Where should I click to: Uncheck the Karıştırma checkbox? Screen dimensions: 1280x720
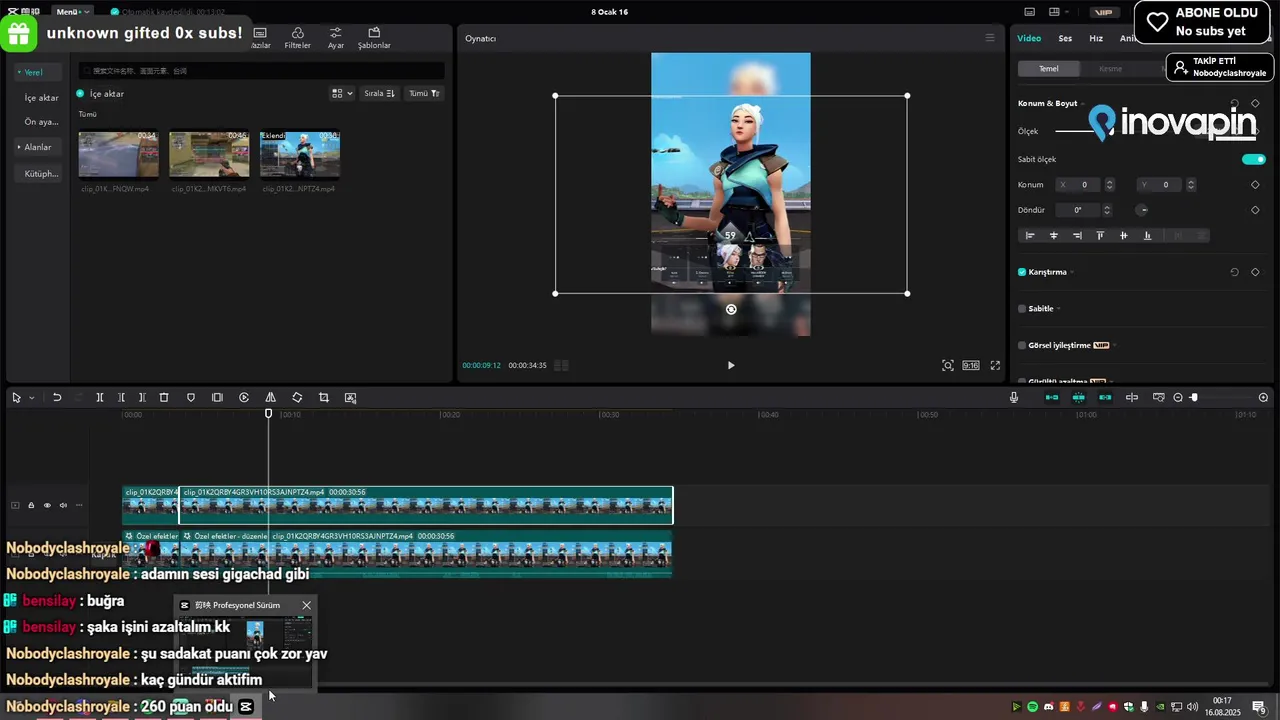tap(1022, 272)
